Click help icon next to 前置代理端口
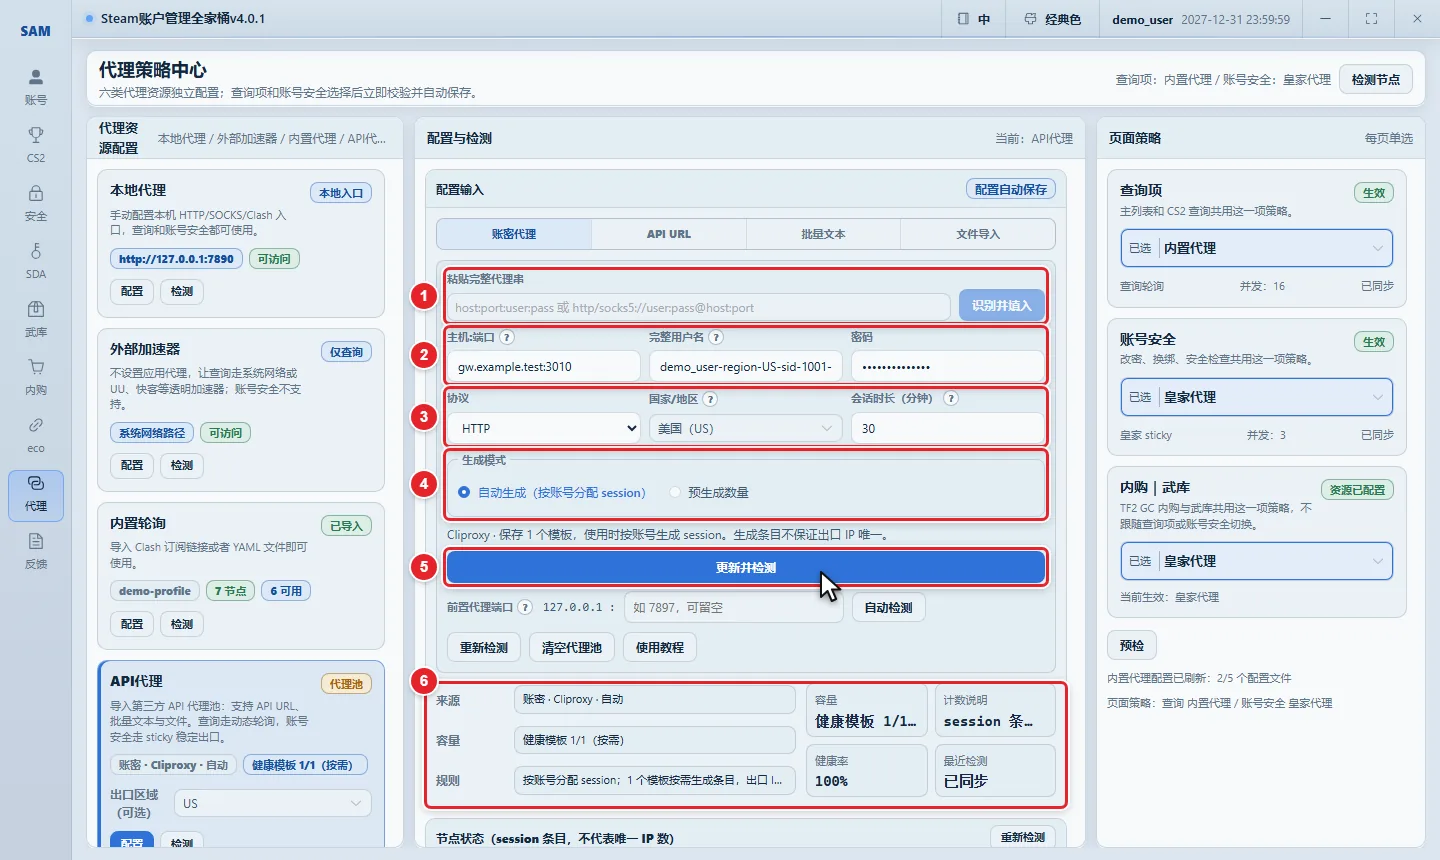The image size is (1440, 860). coord(525,607)
